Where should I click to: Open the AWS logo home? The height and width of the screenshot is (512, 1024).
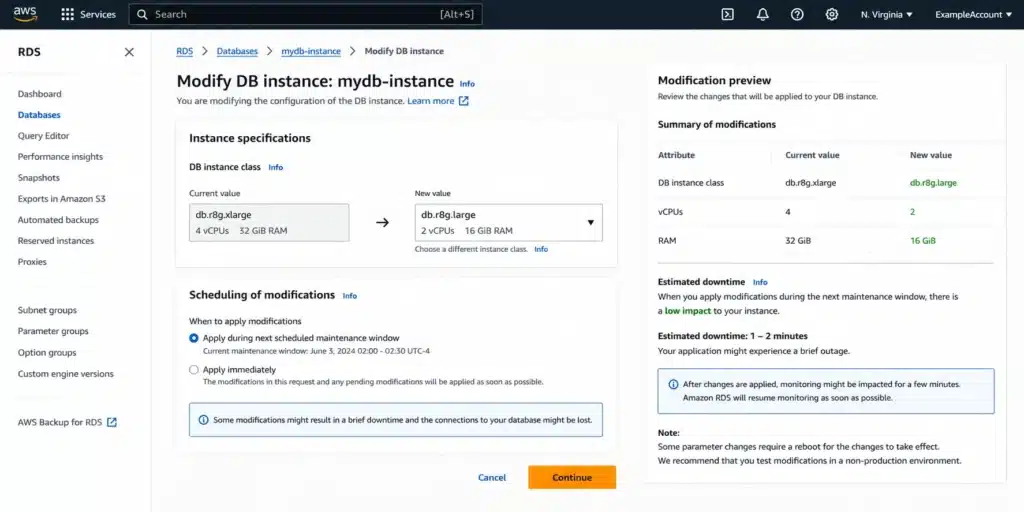coord(25,14)
